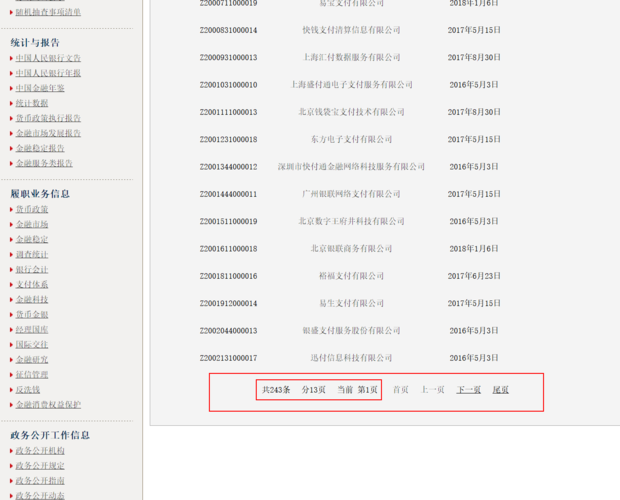The image size is (620, 500).
Task: Select 货币政策 under 履职业务信息
Action: coord(32,209)
